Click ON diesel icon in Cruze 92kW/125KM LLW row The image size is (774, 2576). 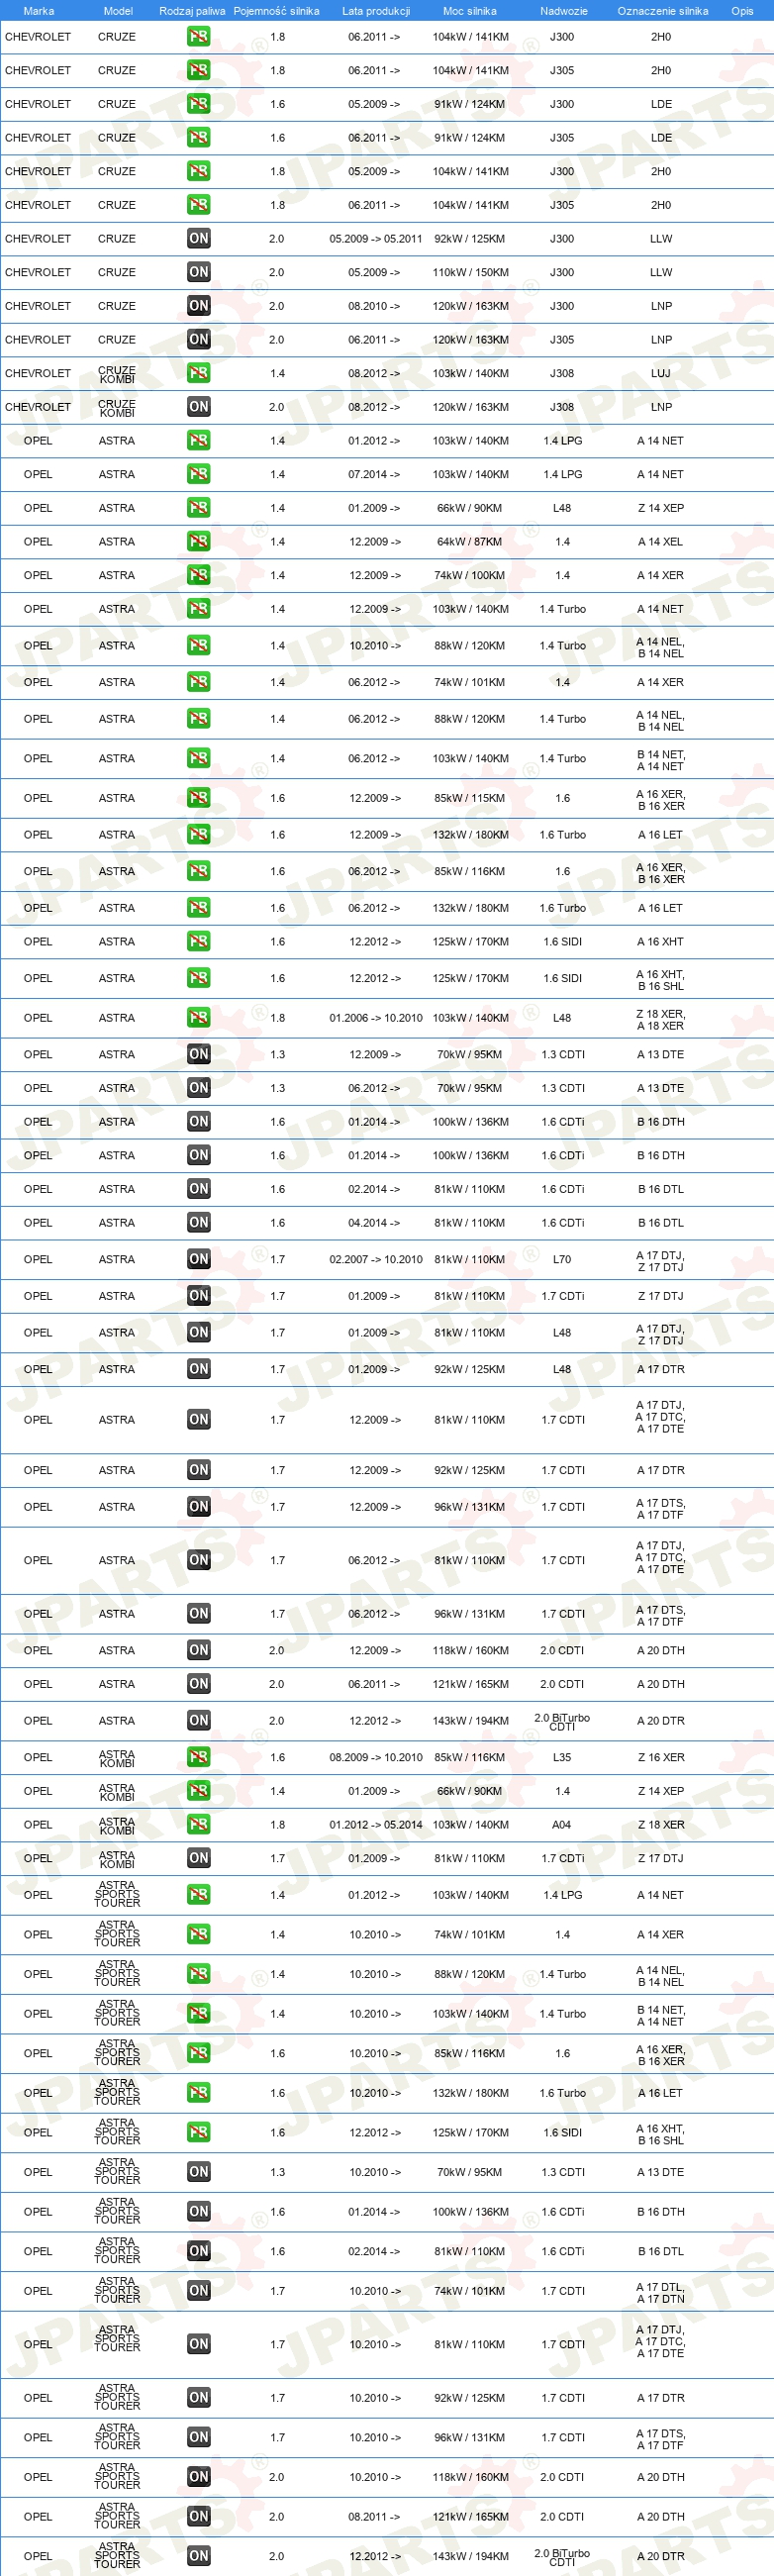pyautogui.click(x=199, y=239)
